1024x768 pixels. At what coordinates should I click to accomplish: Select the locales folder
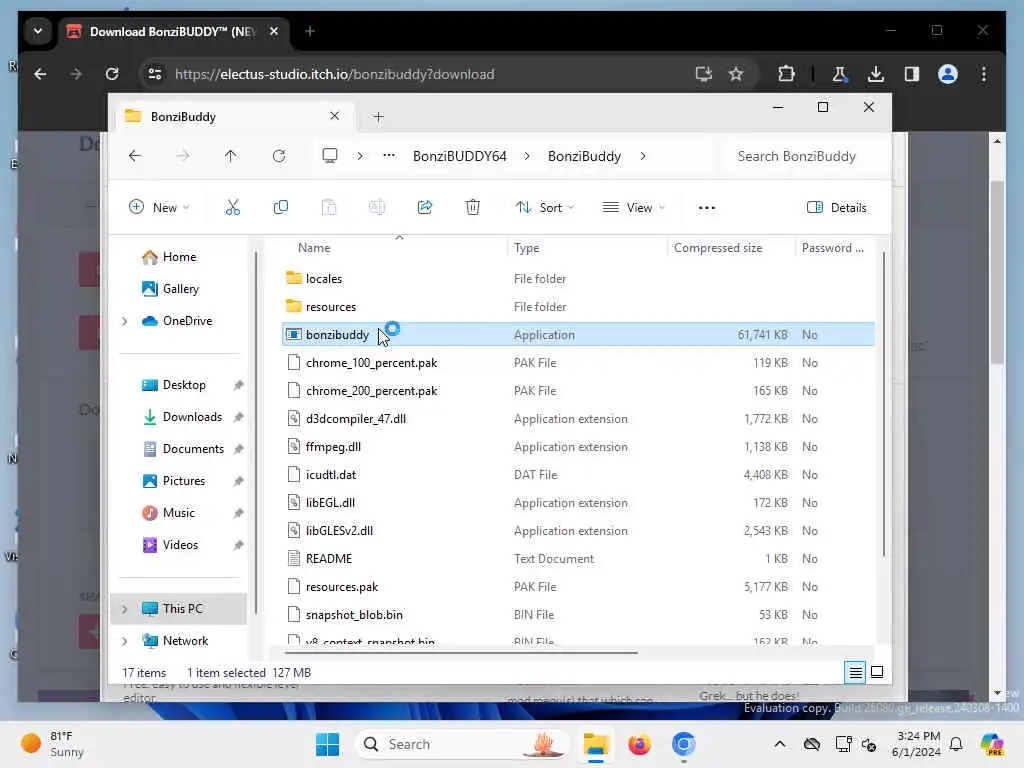(578, 279)
